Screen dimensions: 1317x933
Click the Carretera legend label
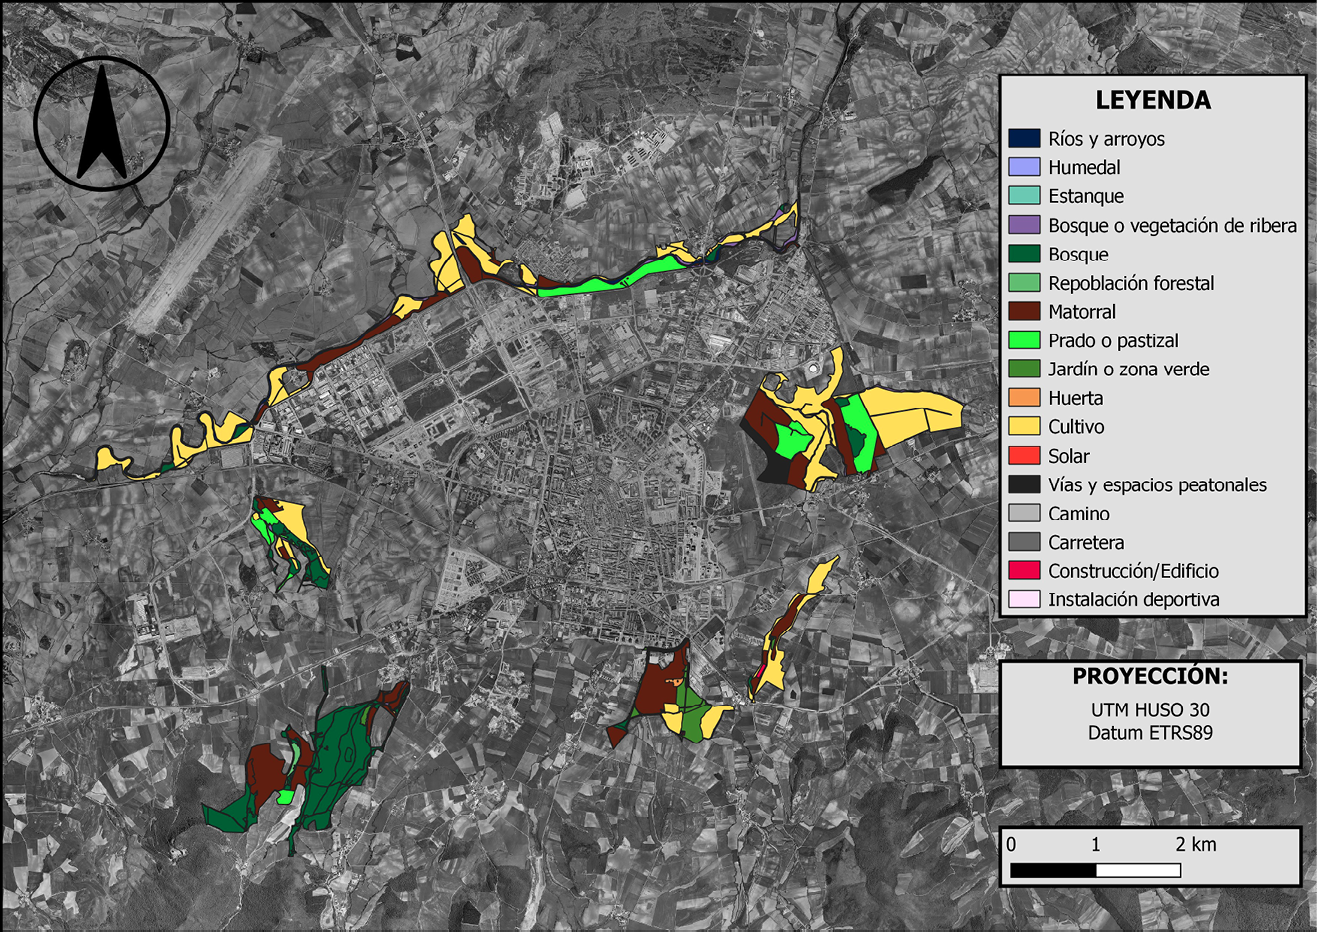[x=1086, y=542]
